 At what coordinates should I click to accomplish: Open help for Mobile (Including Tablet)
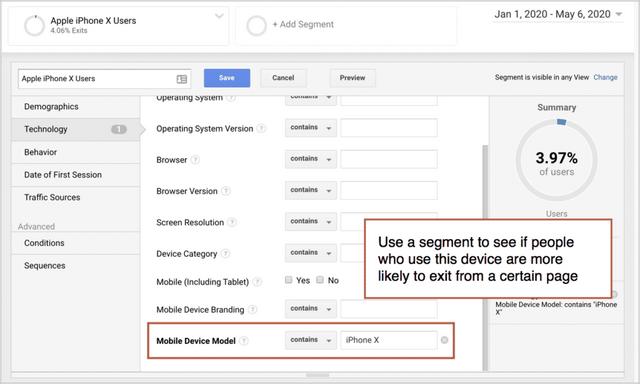pos(257,282)
